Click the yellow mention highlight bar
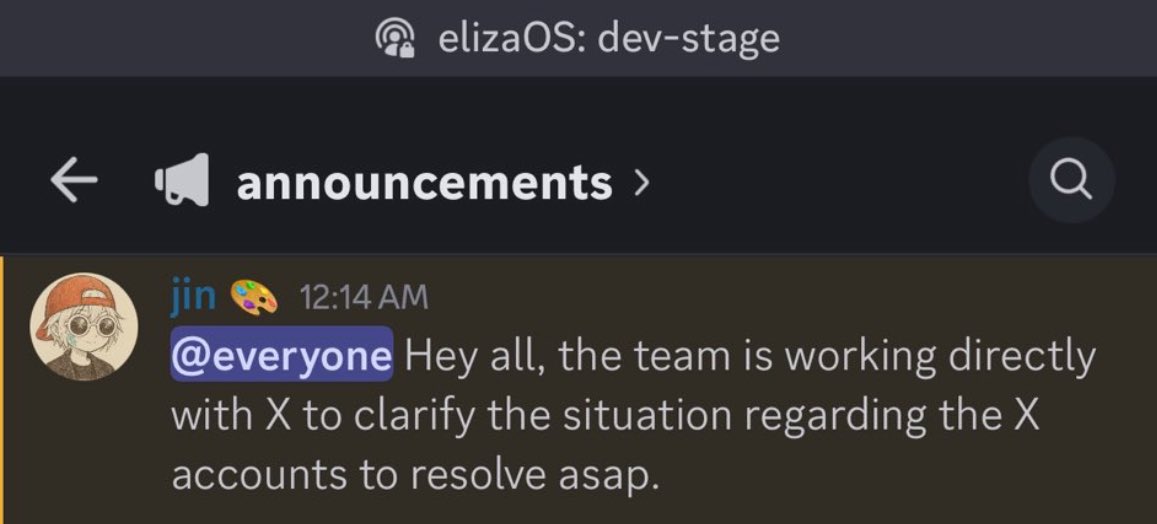Image resolution: width=1157 pixels, height=524 pixels. click(3, 390)
